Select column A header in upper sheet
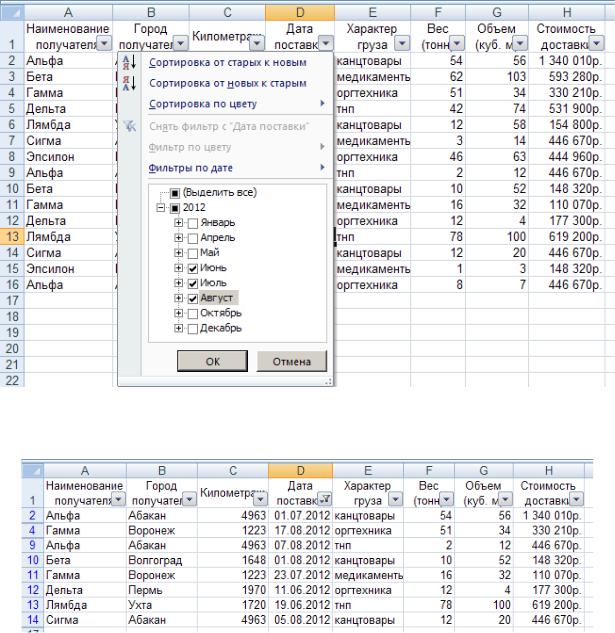This screenshot has height=633, width=615. pyautogui.click(x=69, y=13)
